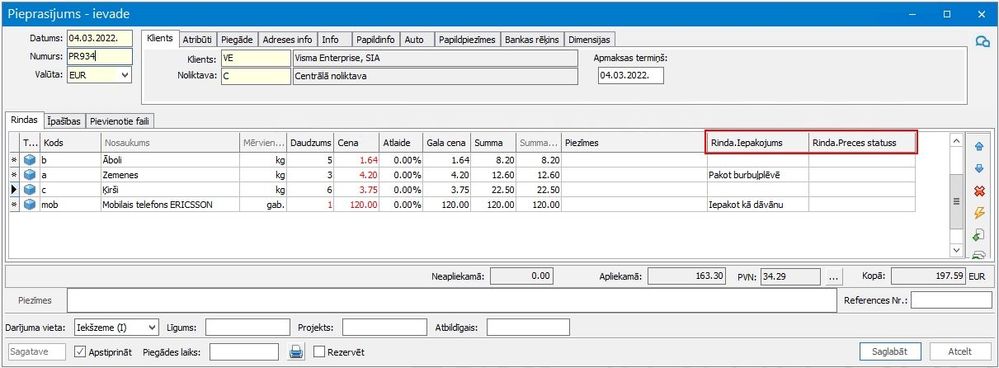Click the Kods column header
Viewport: 999px width, 368px height.
click(x=71, y=143)
